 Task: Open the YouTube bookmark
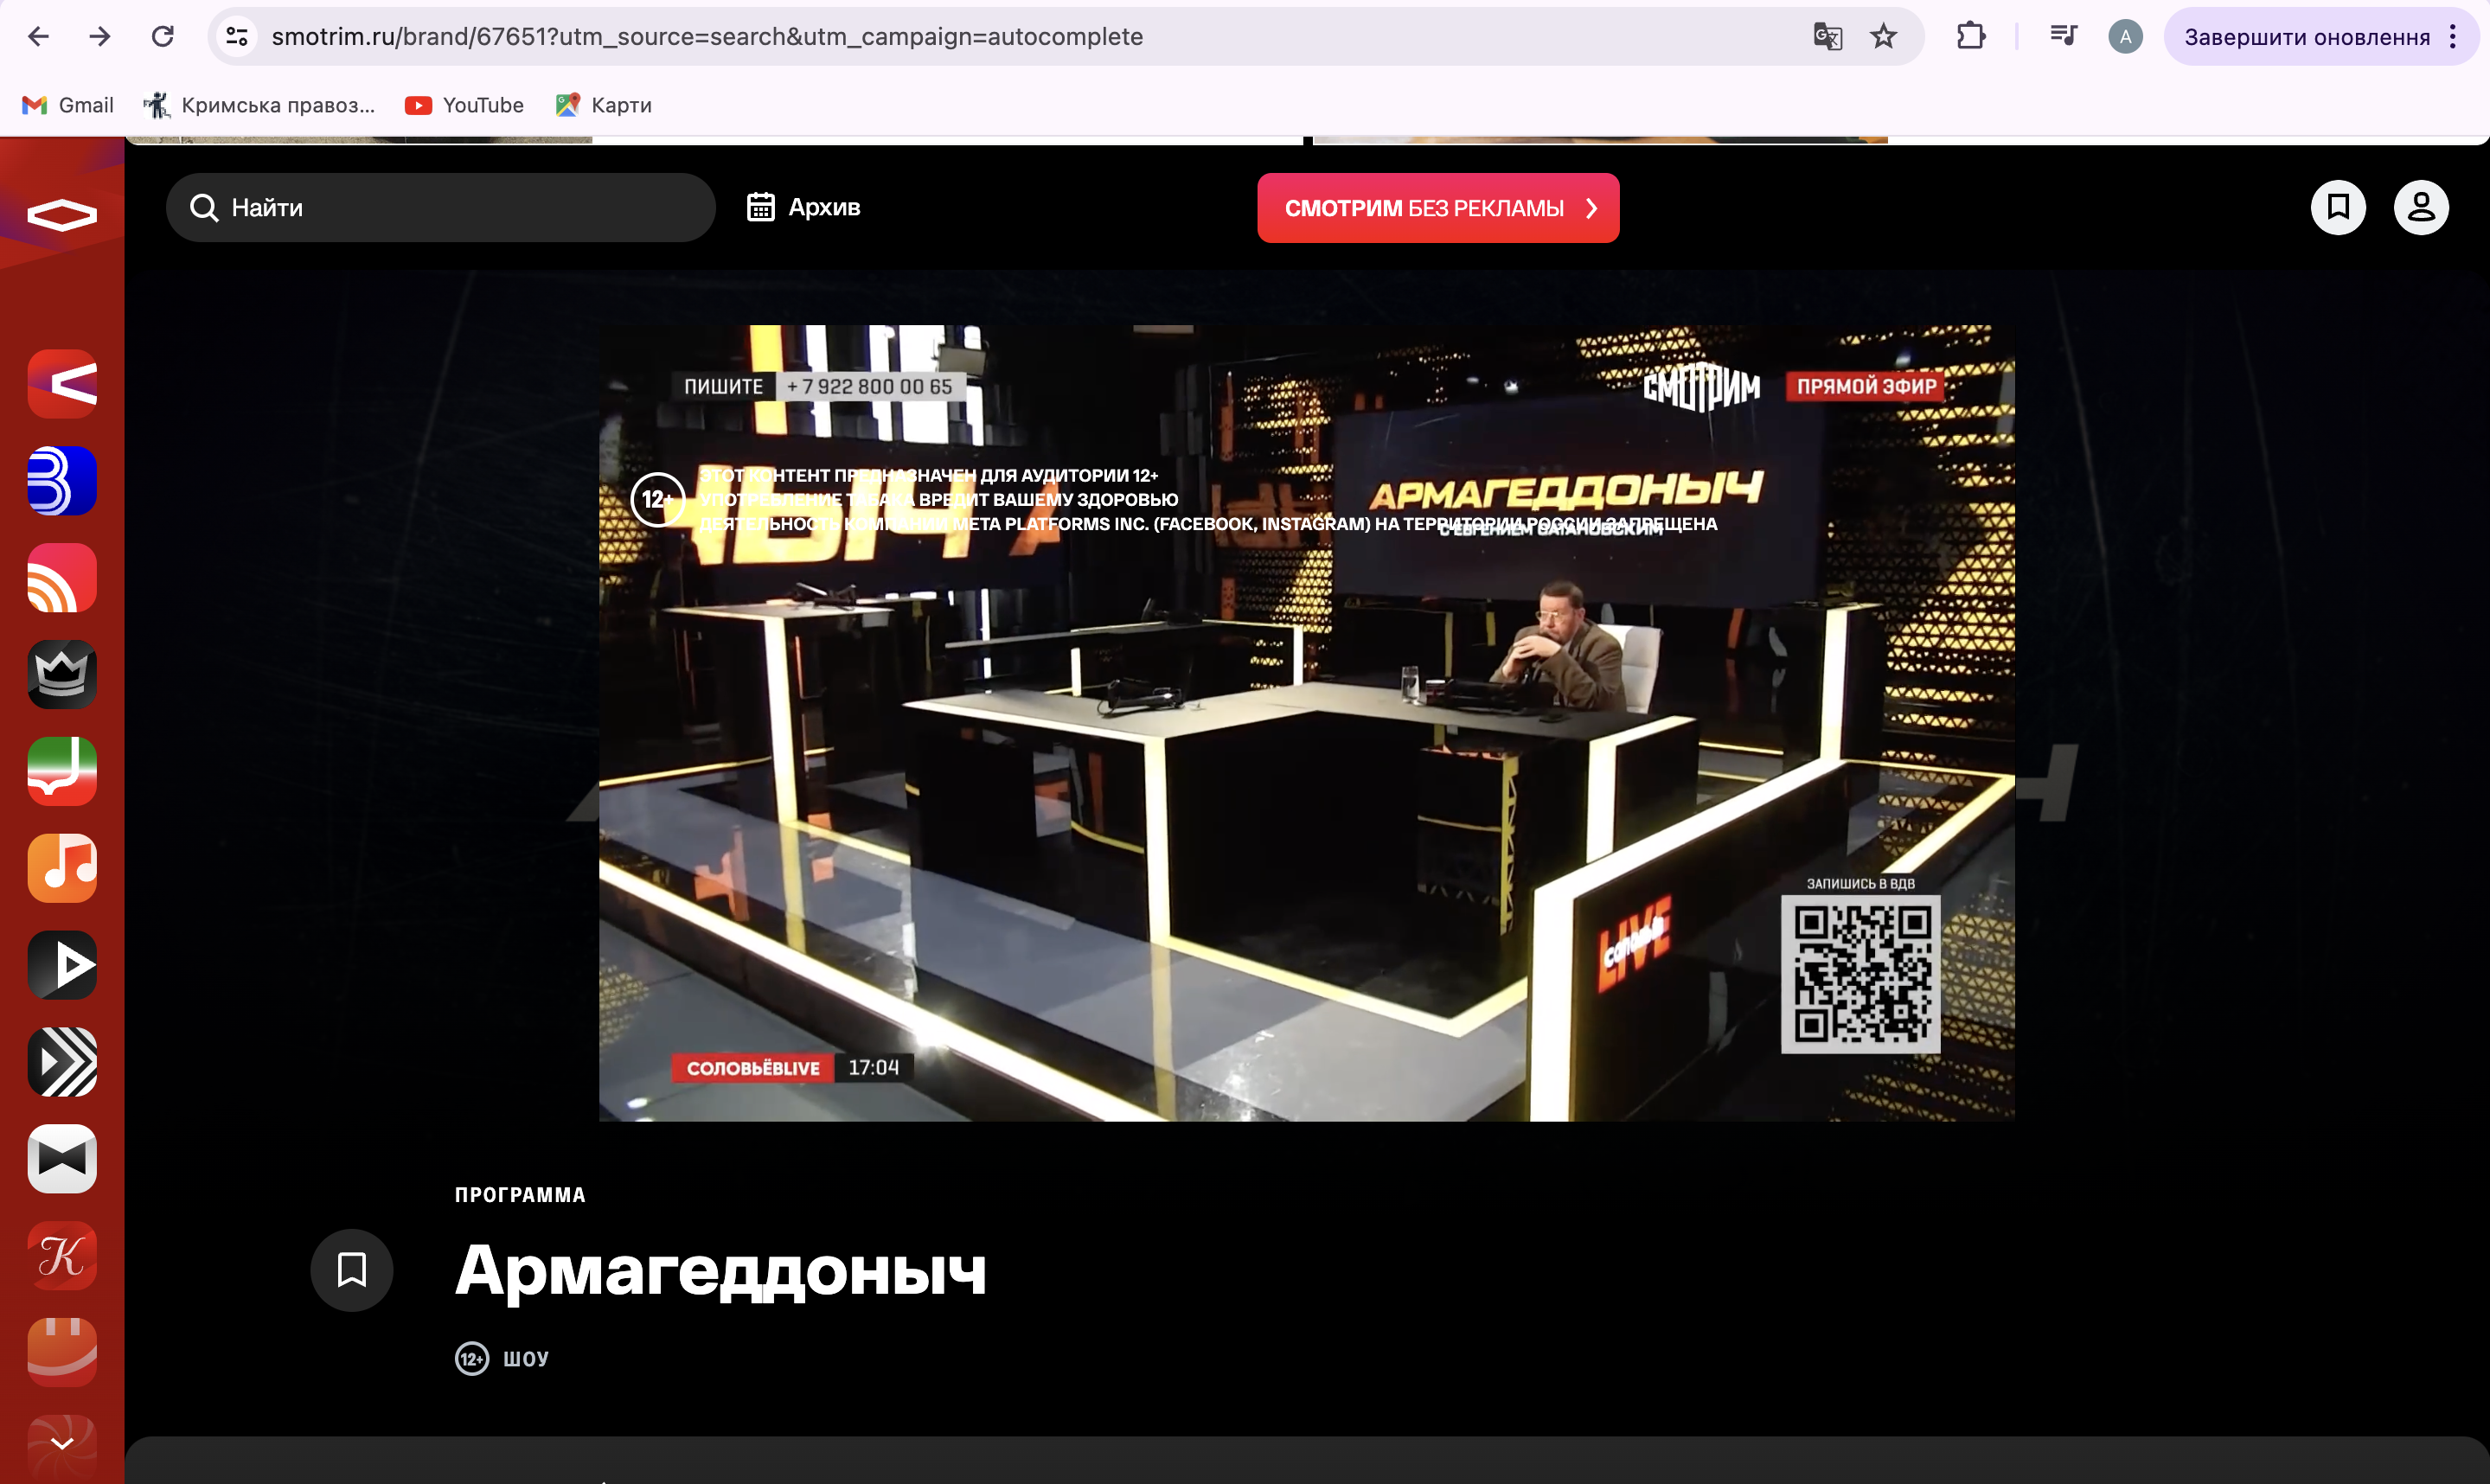tap(464, 105)
